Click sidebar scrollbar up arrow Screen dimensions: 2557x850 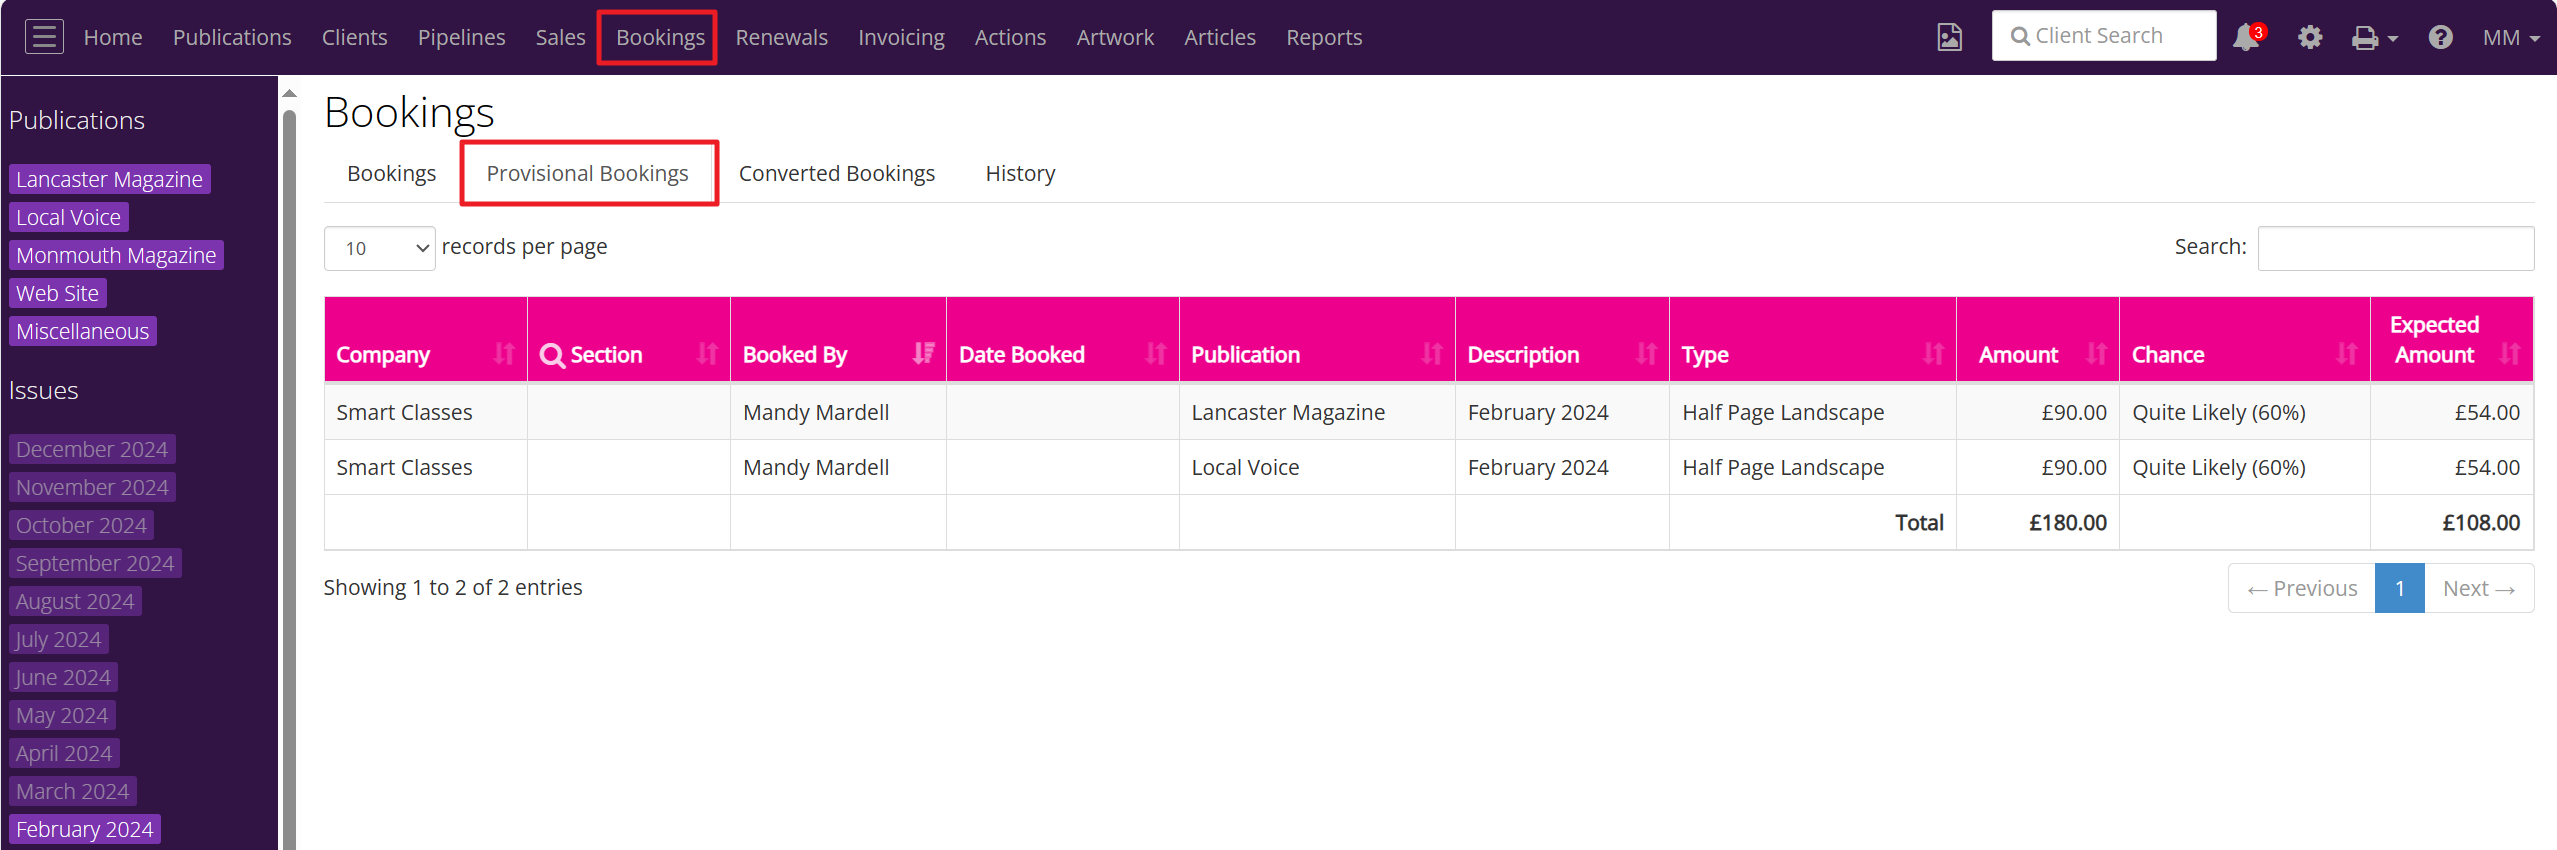(x=289, y=93)
